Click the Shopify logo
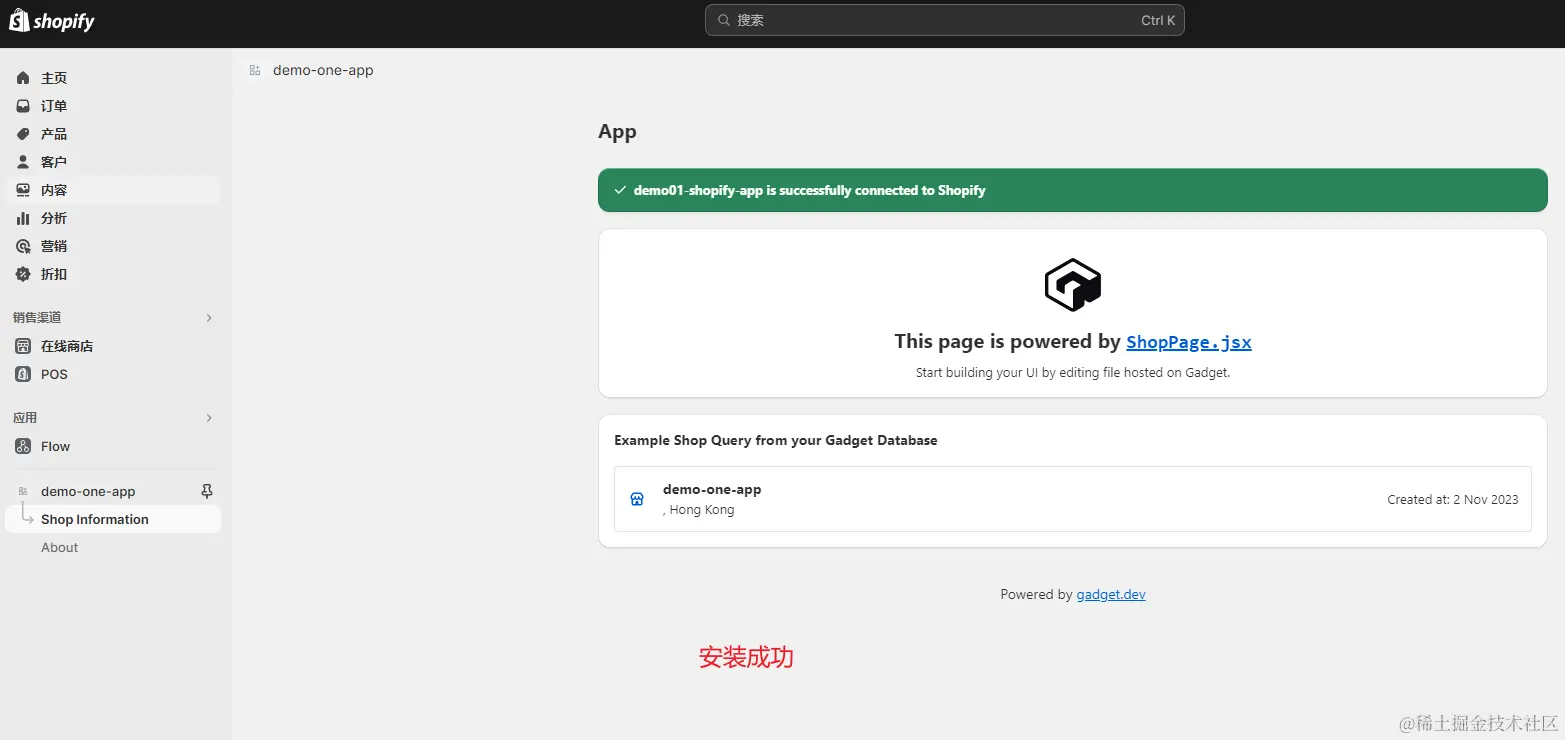The height and width of the screenshot is (740, 1565). click(x=52, y=21)
